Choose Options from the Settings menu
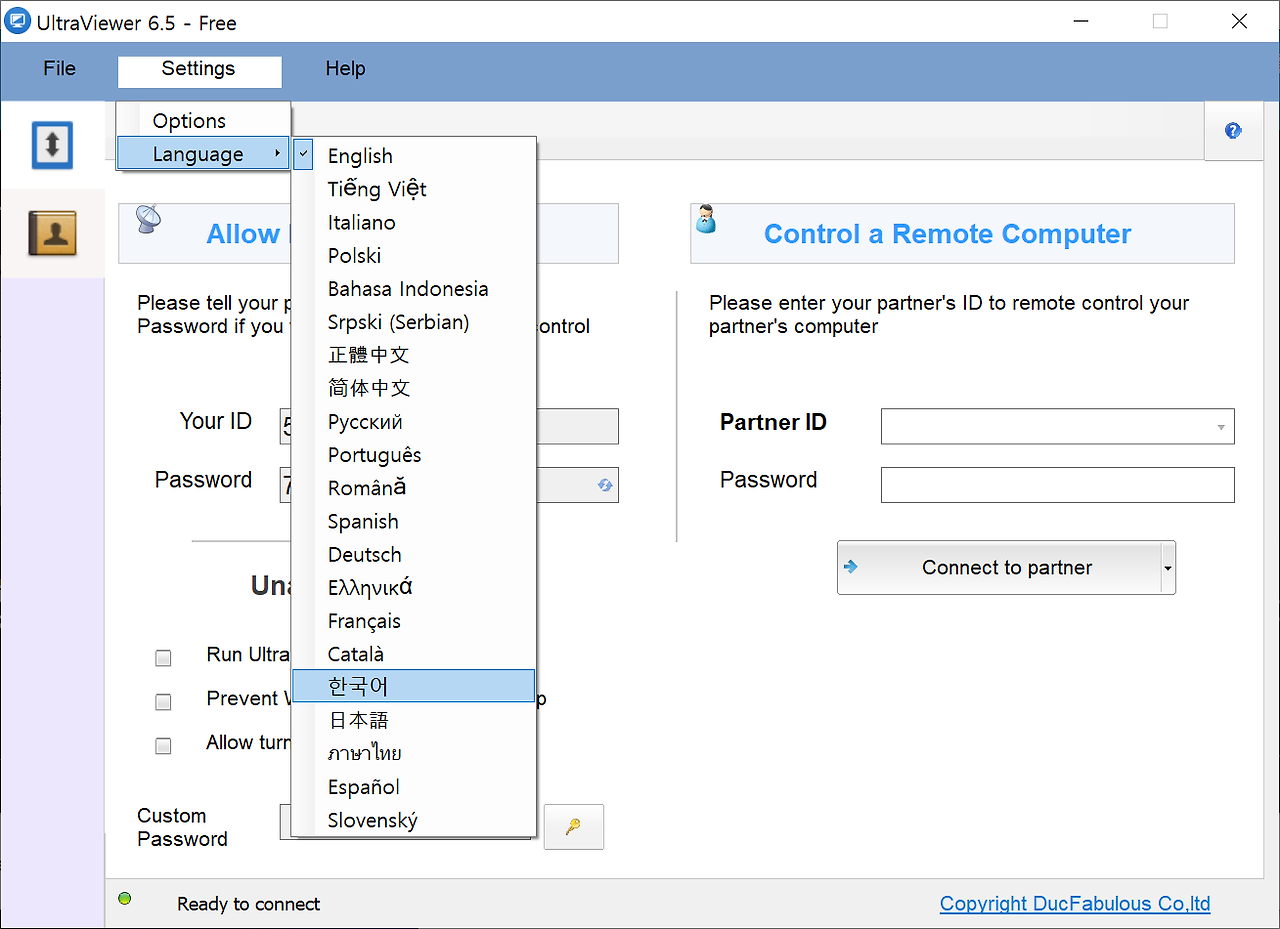1280x929 pixels. (x=204, y=121)
